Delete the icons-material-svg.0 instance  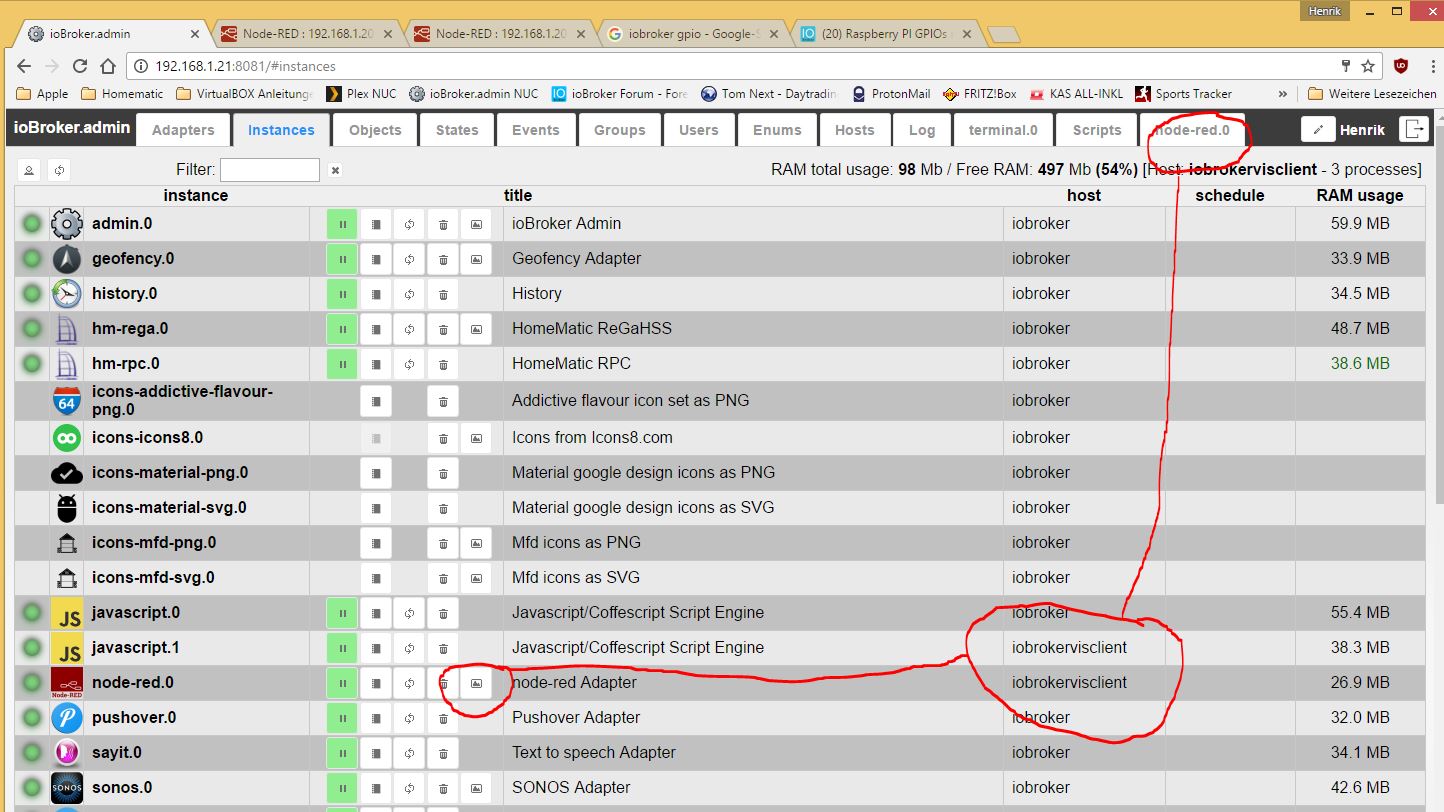coord(443,508)
